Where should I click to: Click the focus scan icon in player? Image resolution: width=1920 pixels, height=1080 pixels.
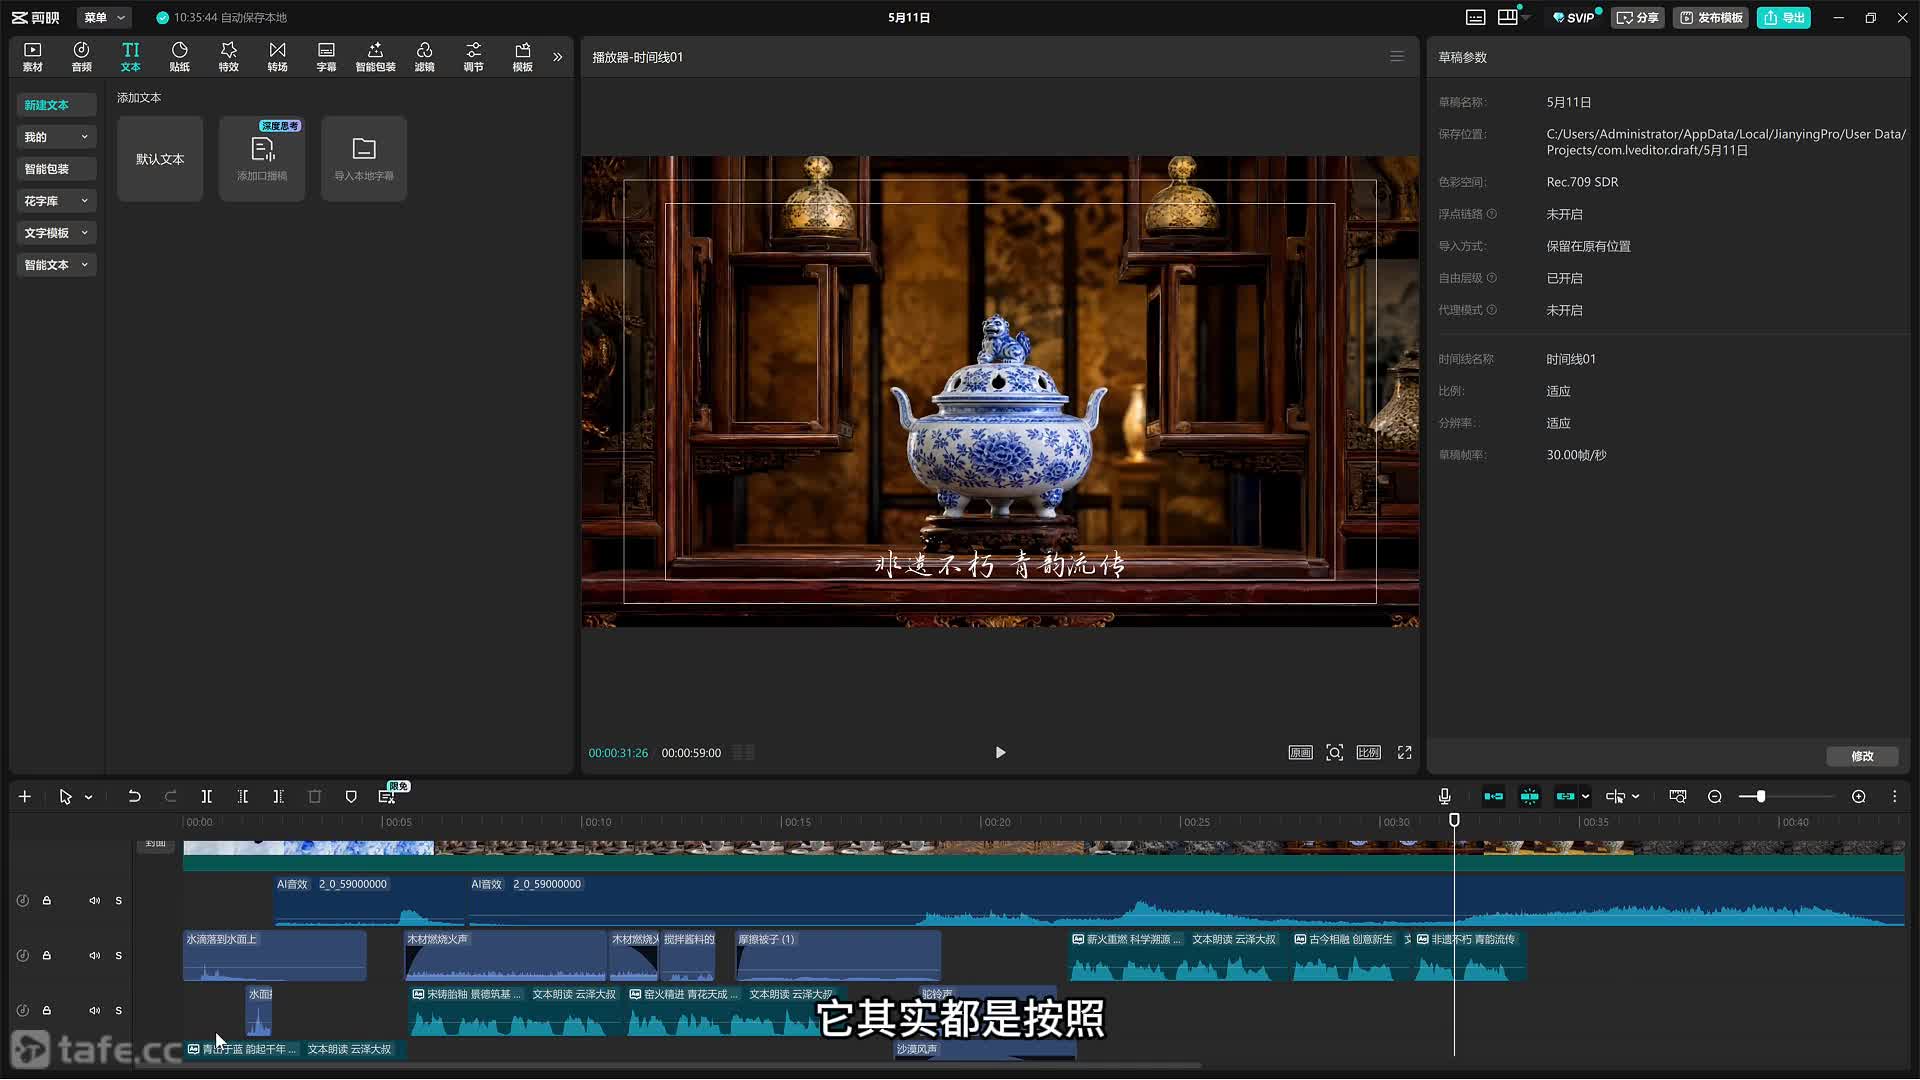click(1334, 753)
